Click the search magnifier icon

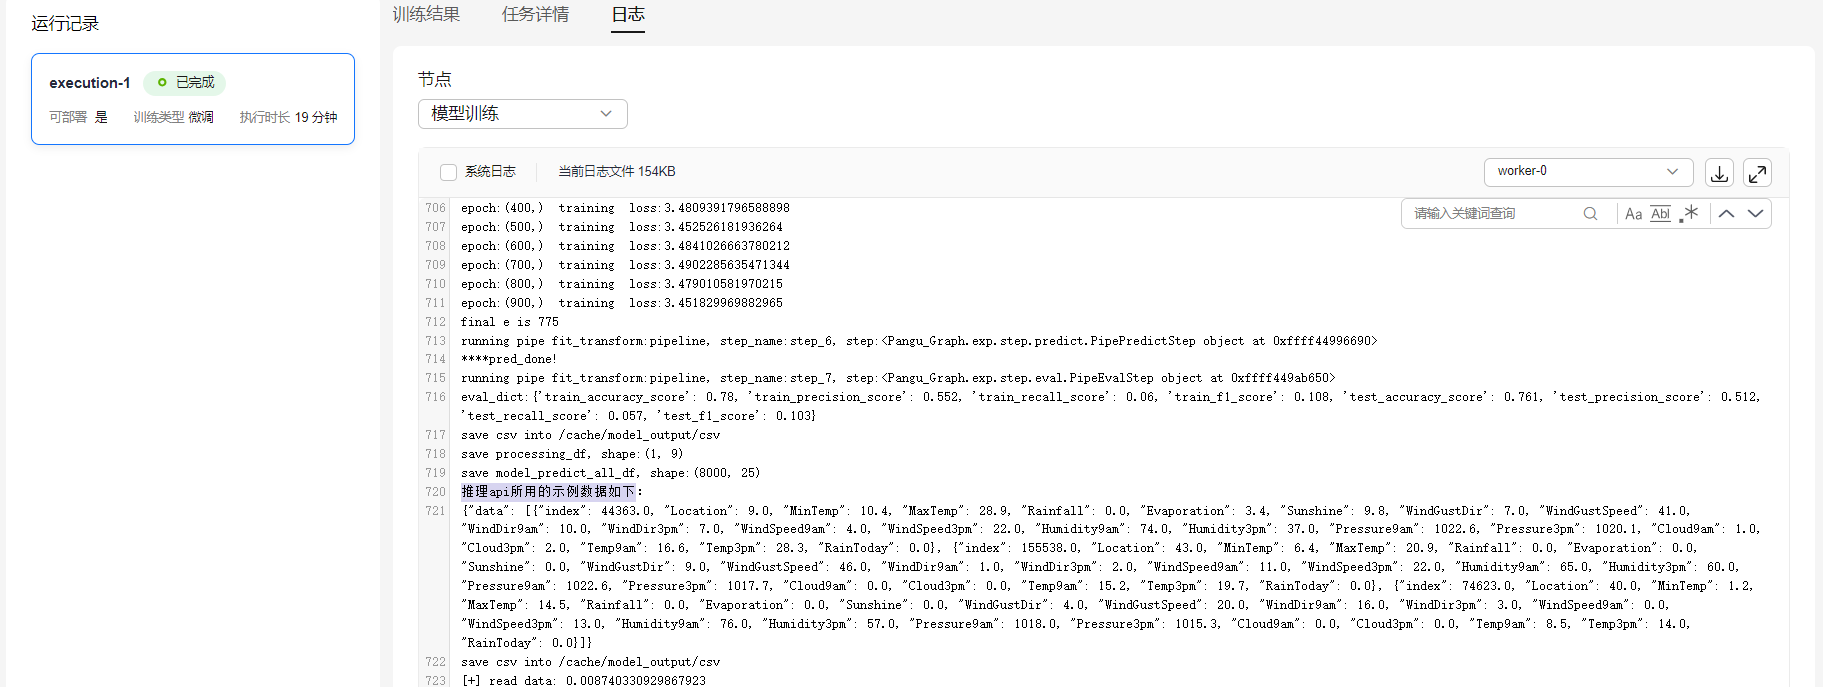(x=1590, y=213)
